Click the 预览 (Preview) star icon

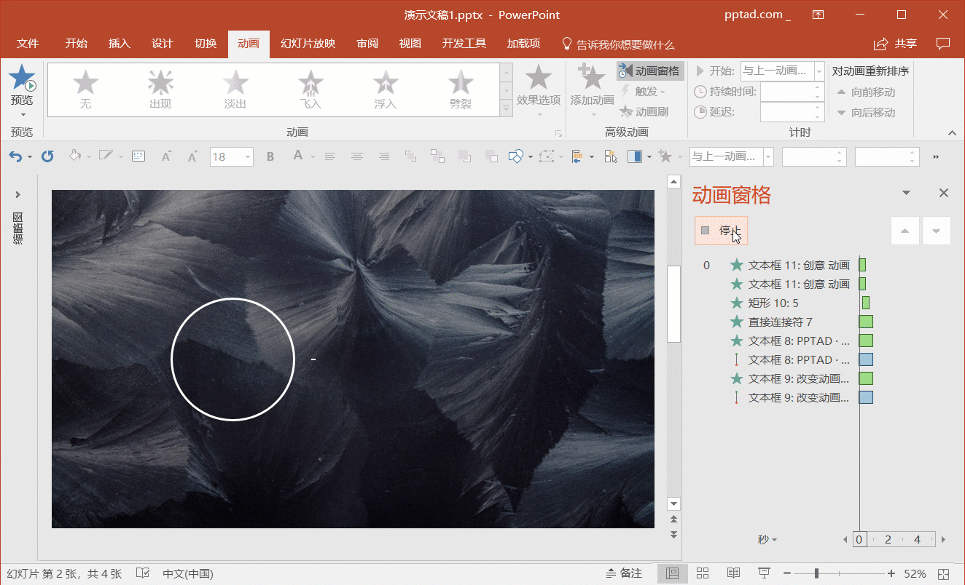[22, 80]
